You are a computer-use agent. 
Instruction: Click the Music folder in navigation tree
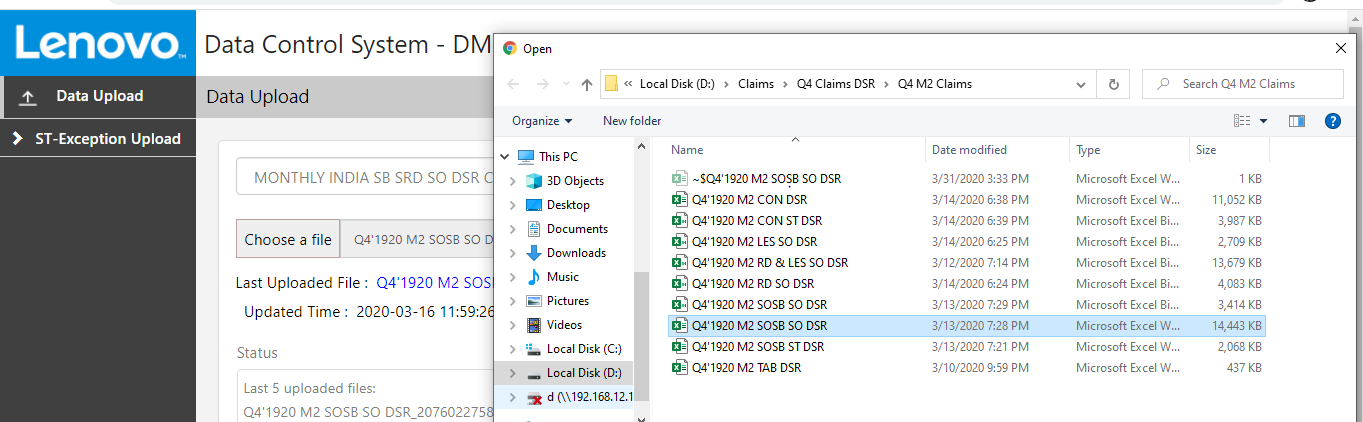[x=562, y=277]
